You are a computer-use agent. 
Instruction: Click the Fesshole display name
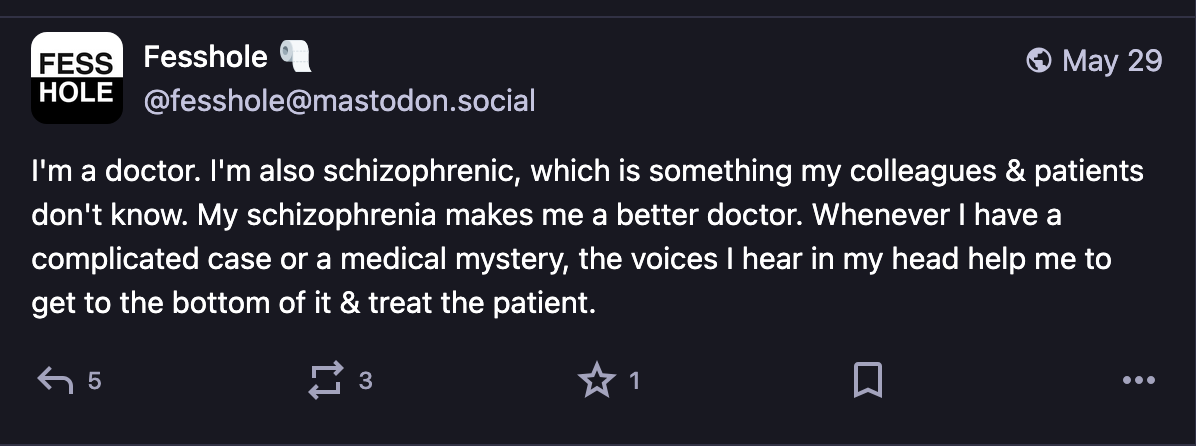[205, 56]
